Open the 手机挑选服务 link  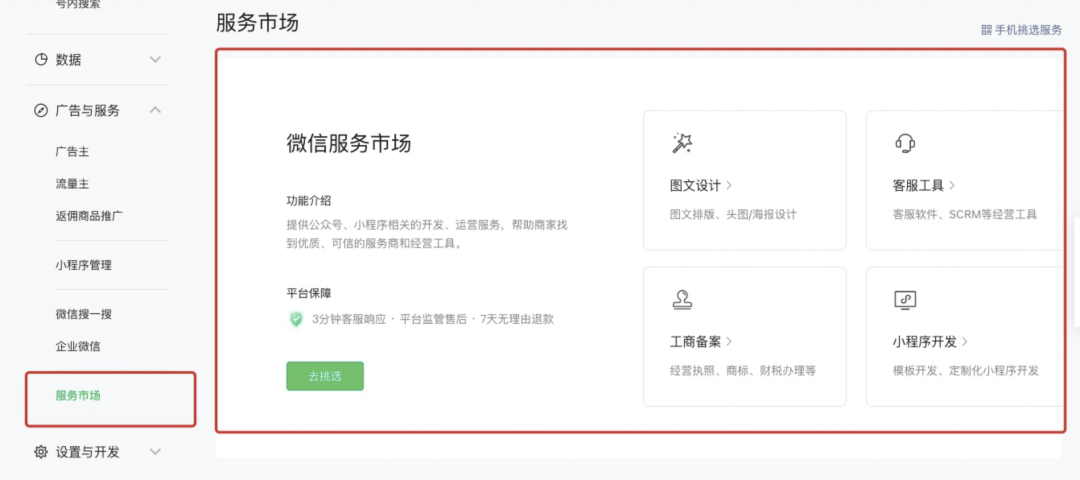pos(1028,30)
